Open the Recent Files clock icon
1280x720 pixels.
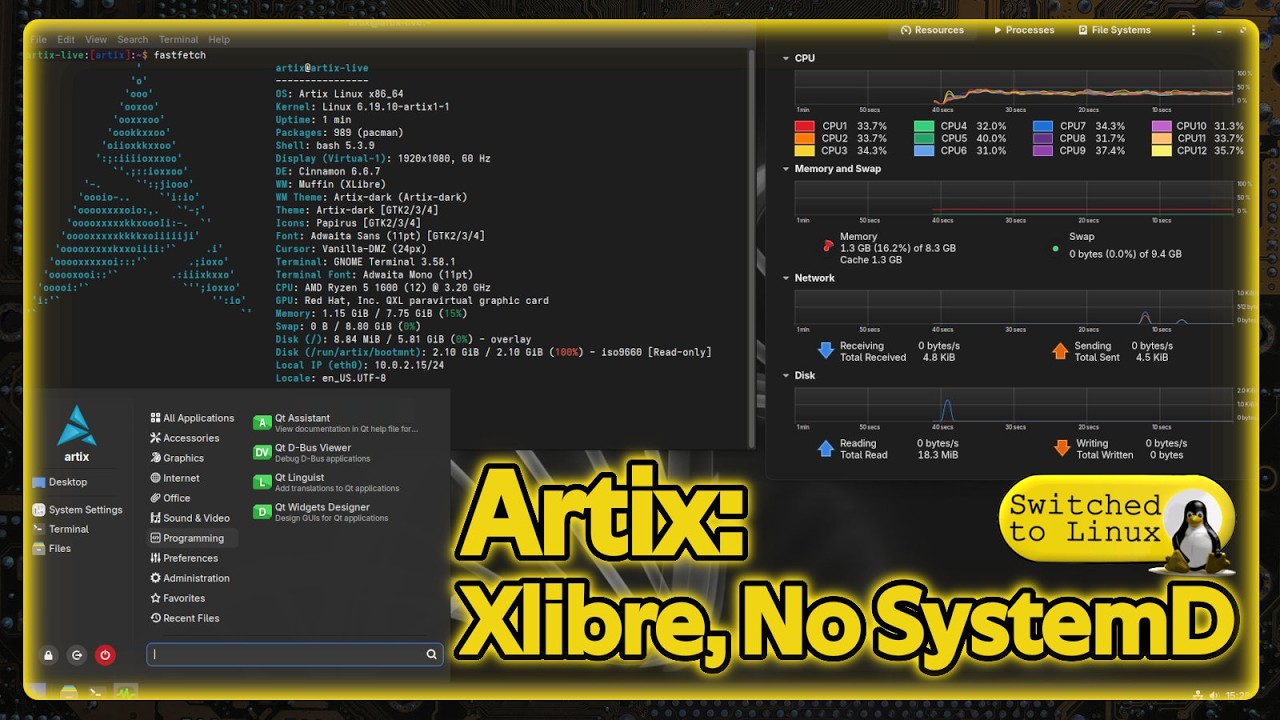click(x=155, y=618)
